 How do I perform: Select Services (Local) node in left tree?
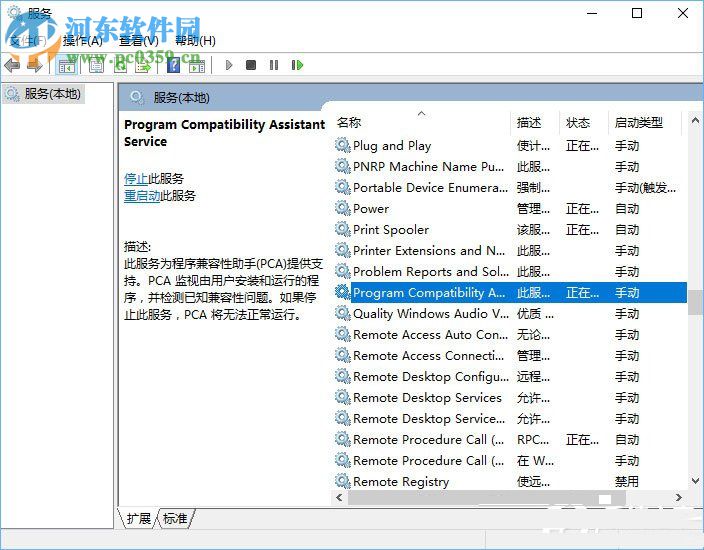[x=43, y=94]
